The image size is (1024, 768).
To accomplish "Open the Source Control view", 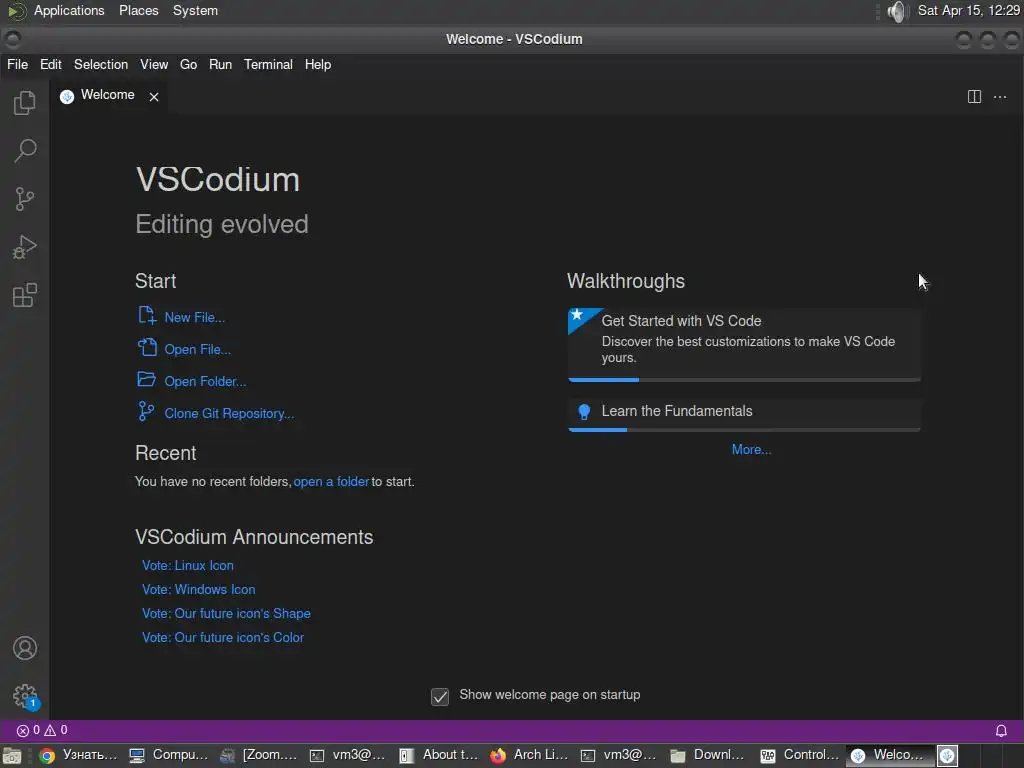I will 24,199.
